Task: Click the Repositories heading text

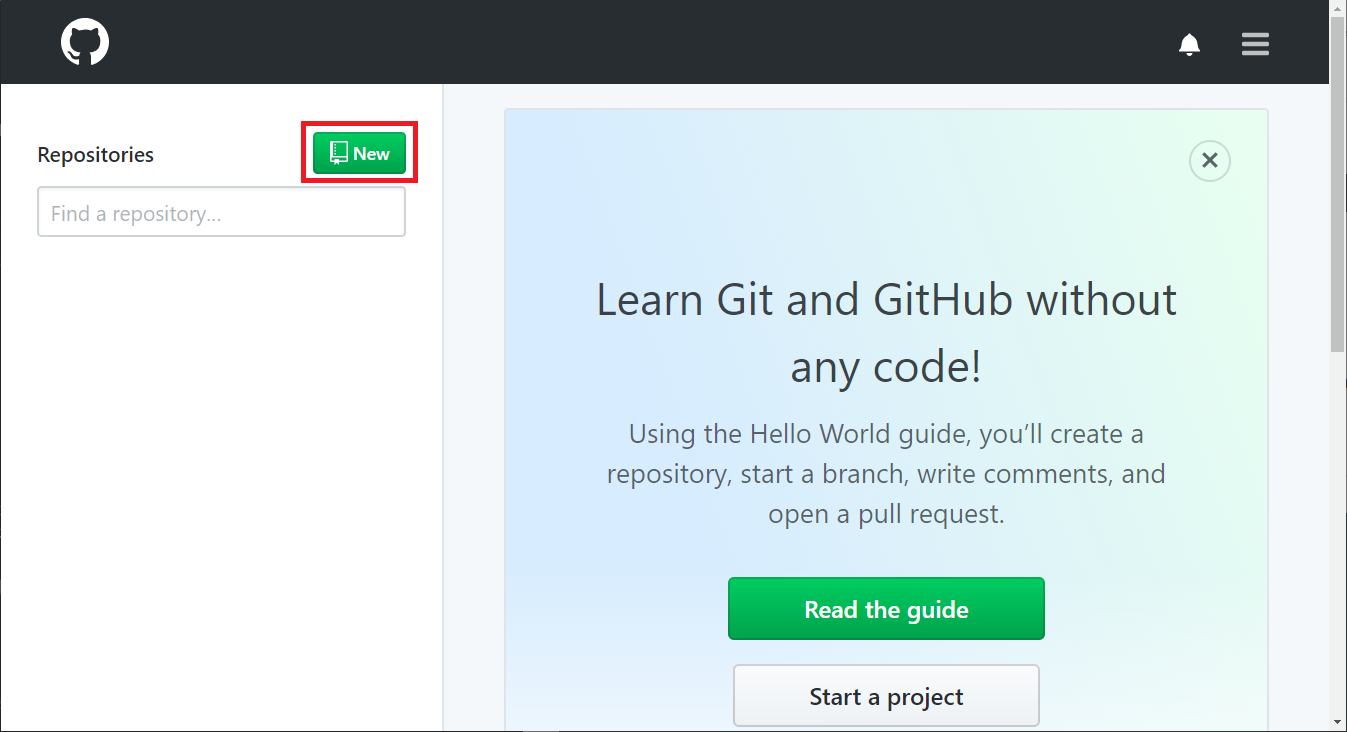Action: coord(96,154)
